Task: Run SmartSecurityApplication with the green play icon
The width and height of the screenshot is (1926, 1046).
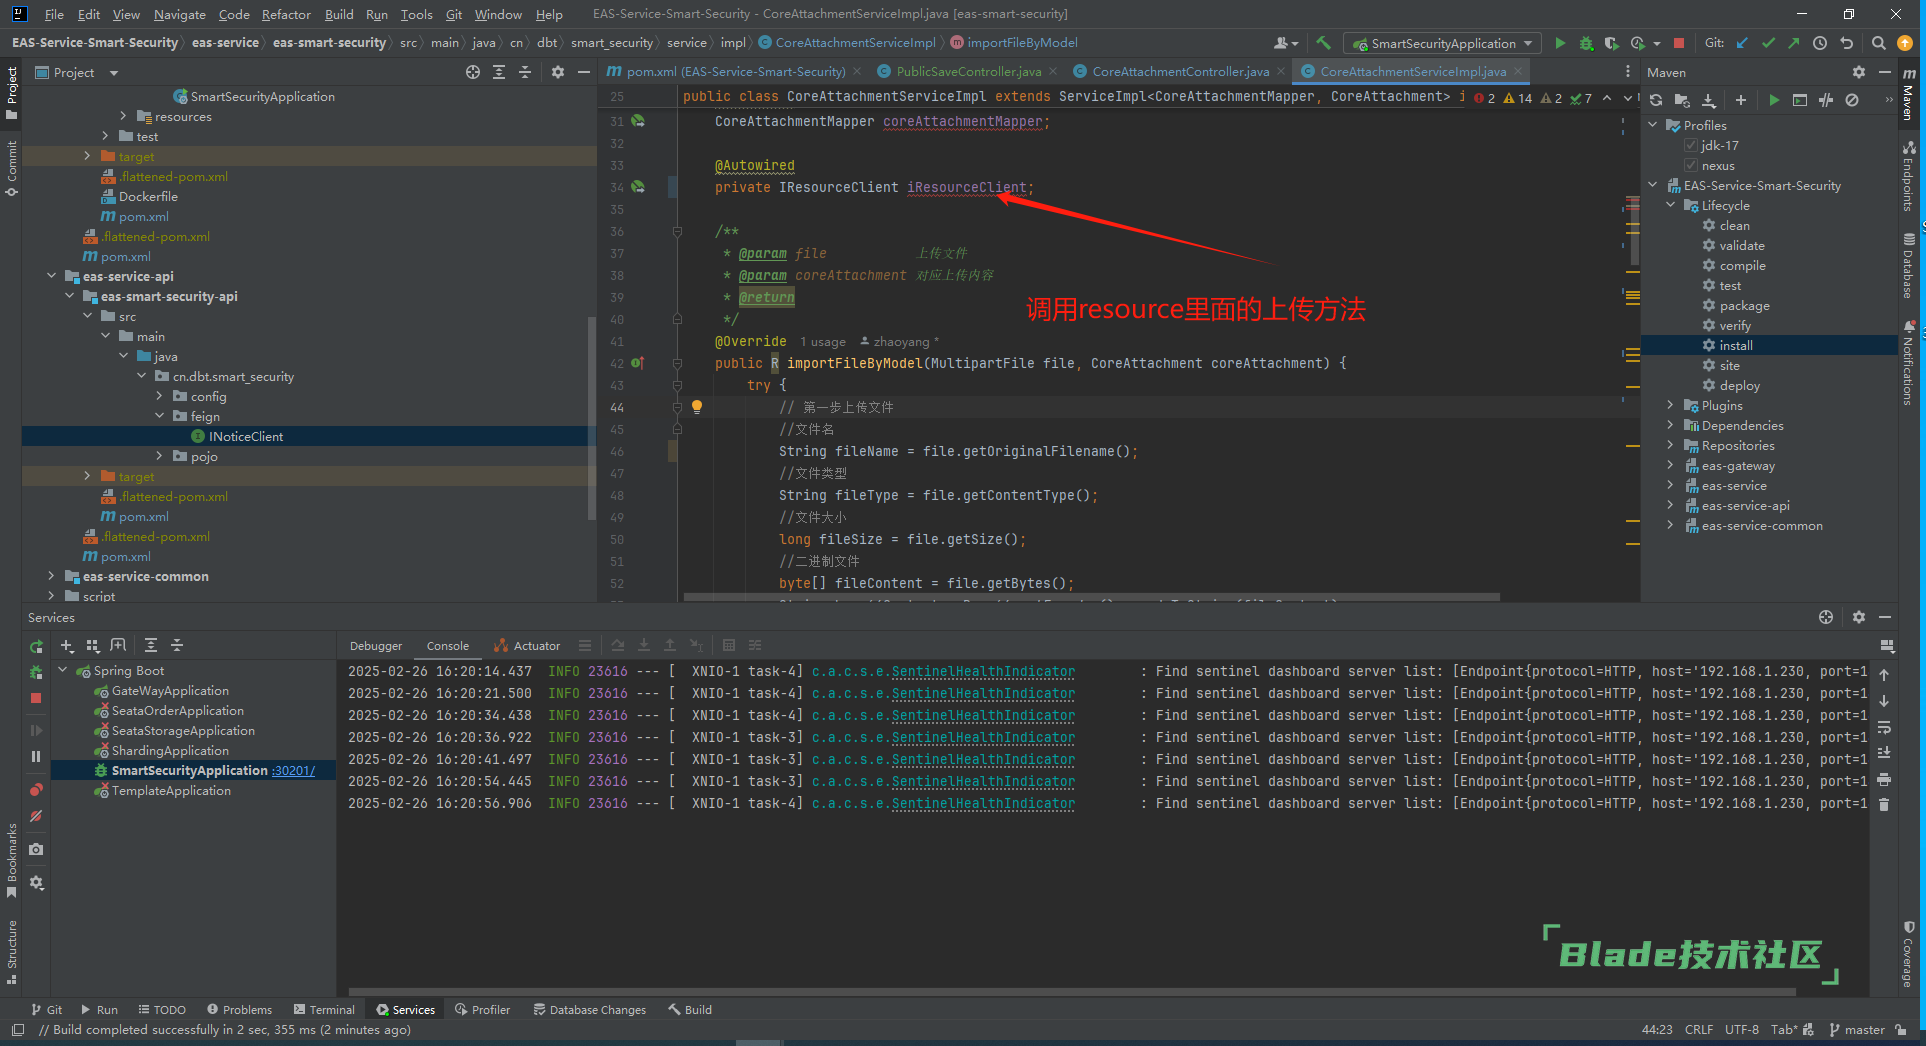Action: click(1560, 43)
